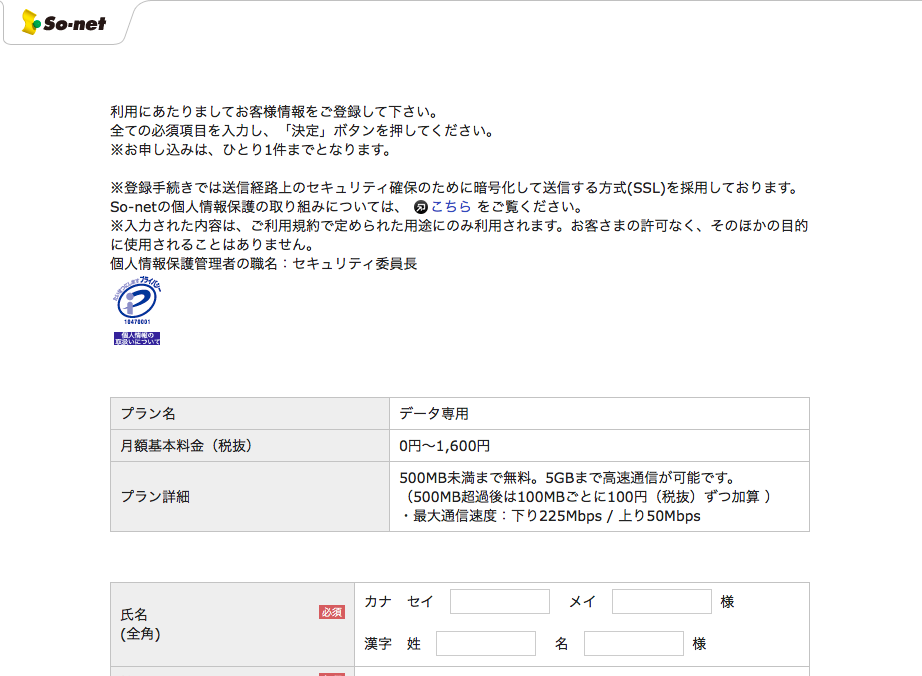Select the 0円〜1,600円 fee cell
Screen dimensions: 922x676
pos(599,446)
